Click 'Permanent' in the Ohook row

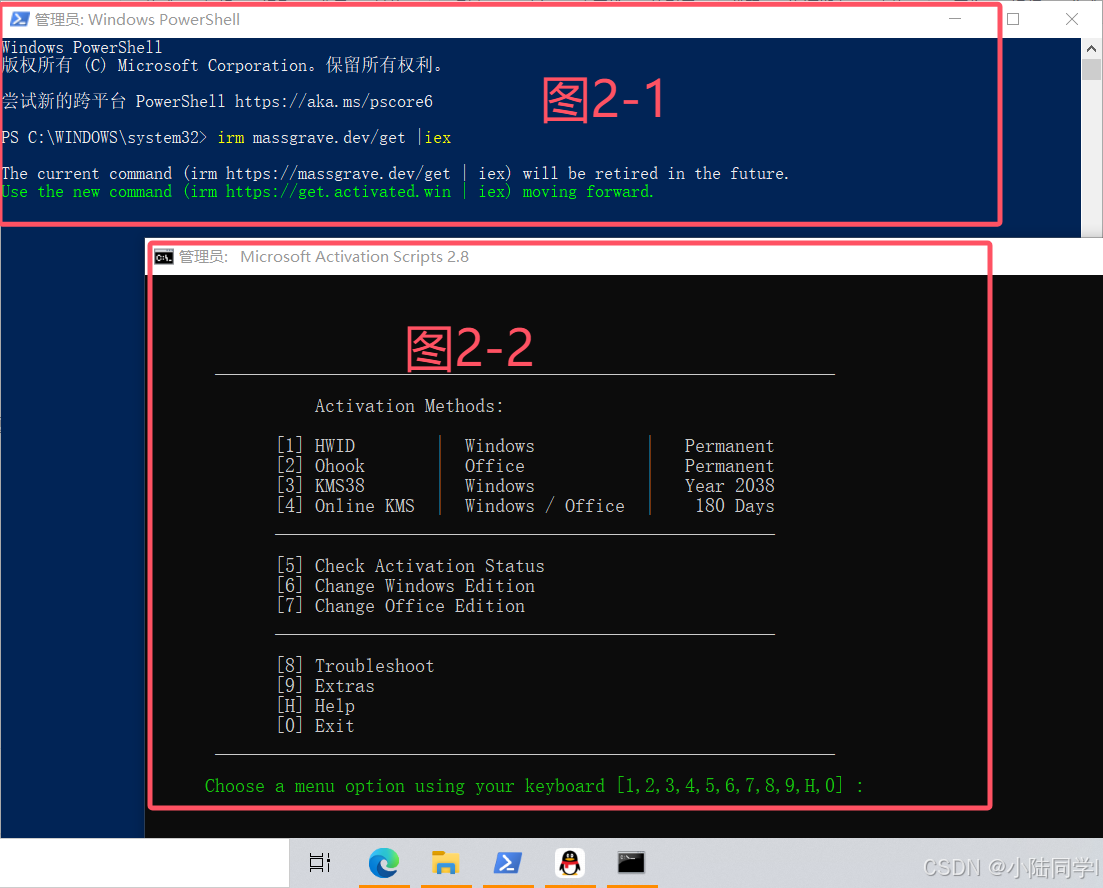click(729, 466)
